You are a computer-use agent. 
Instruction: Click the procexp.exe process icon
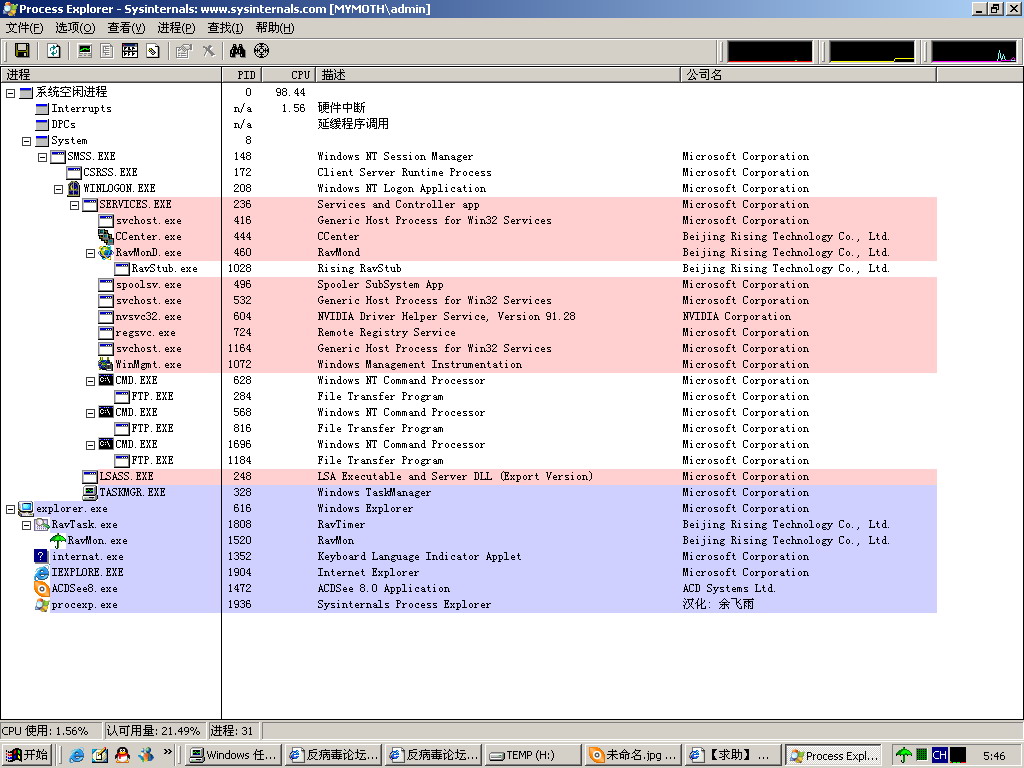pyautogui.click(x=42, y=605)
